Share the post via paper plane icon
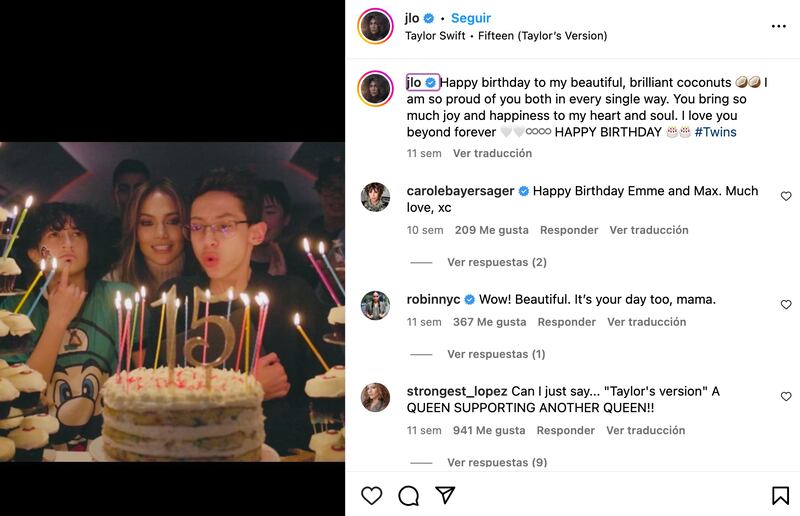Viewport: 800px width, 516px height. click(446, 495)
